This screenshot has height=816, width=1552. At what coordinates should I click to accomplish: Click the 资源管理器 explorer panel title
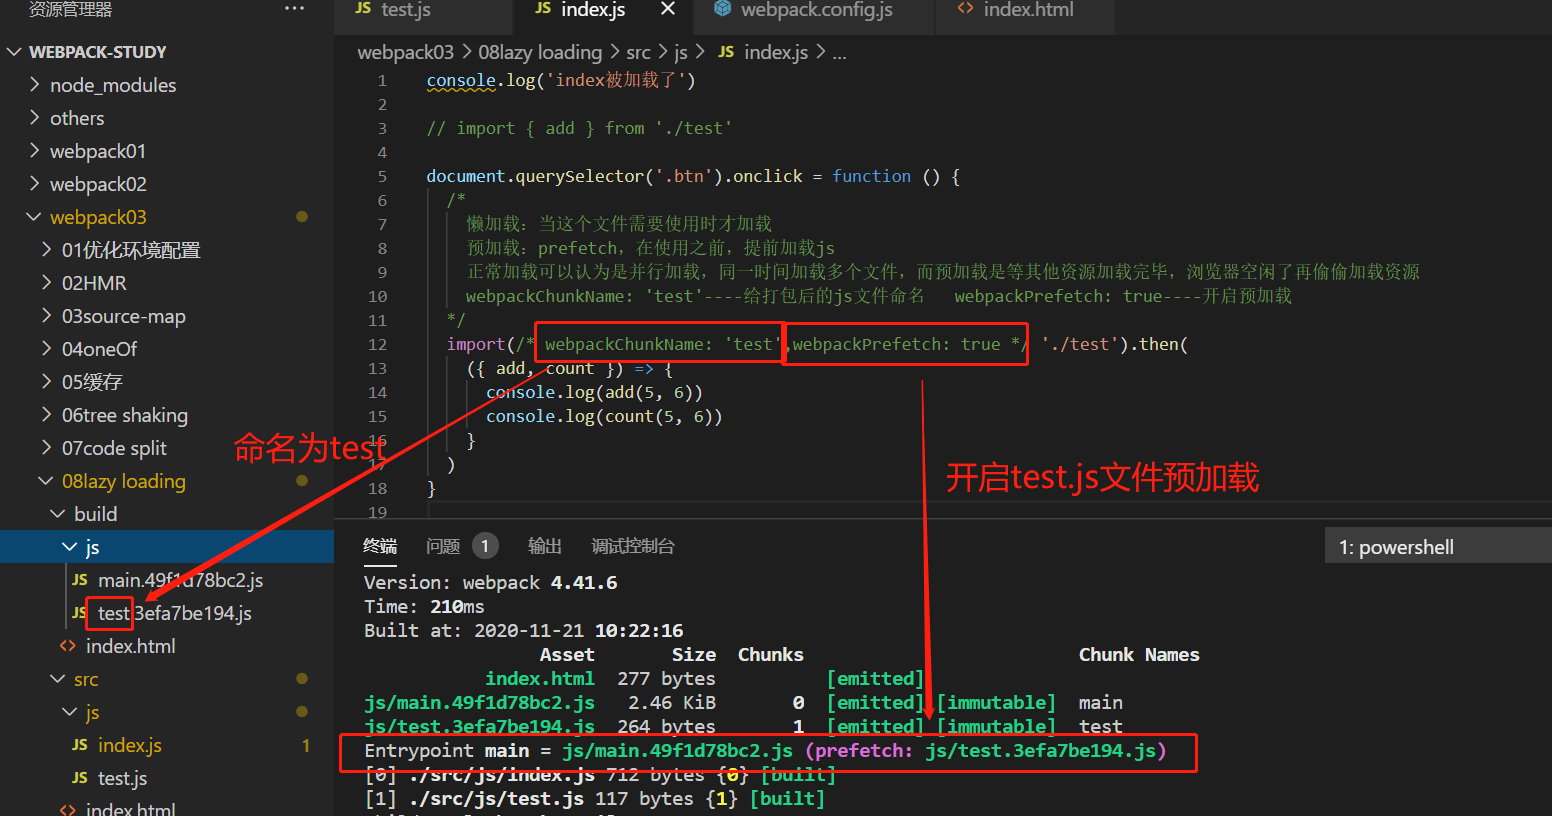coord(70,9)
